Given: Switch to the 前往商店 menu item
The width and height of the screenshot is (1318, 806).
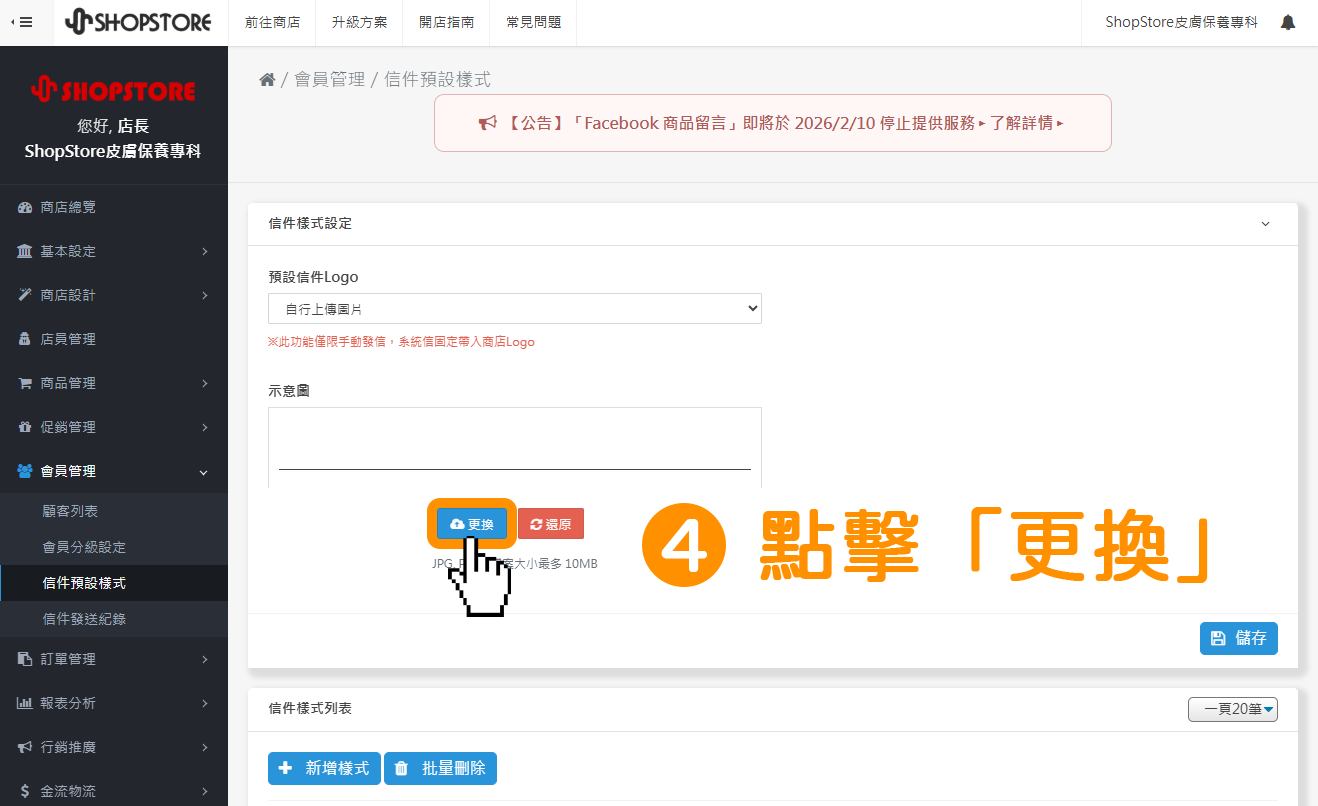Looking at the screenshot, I should click(272, 21).
